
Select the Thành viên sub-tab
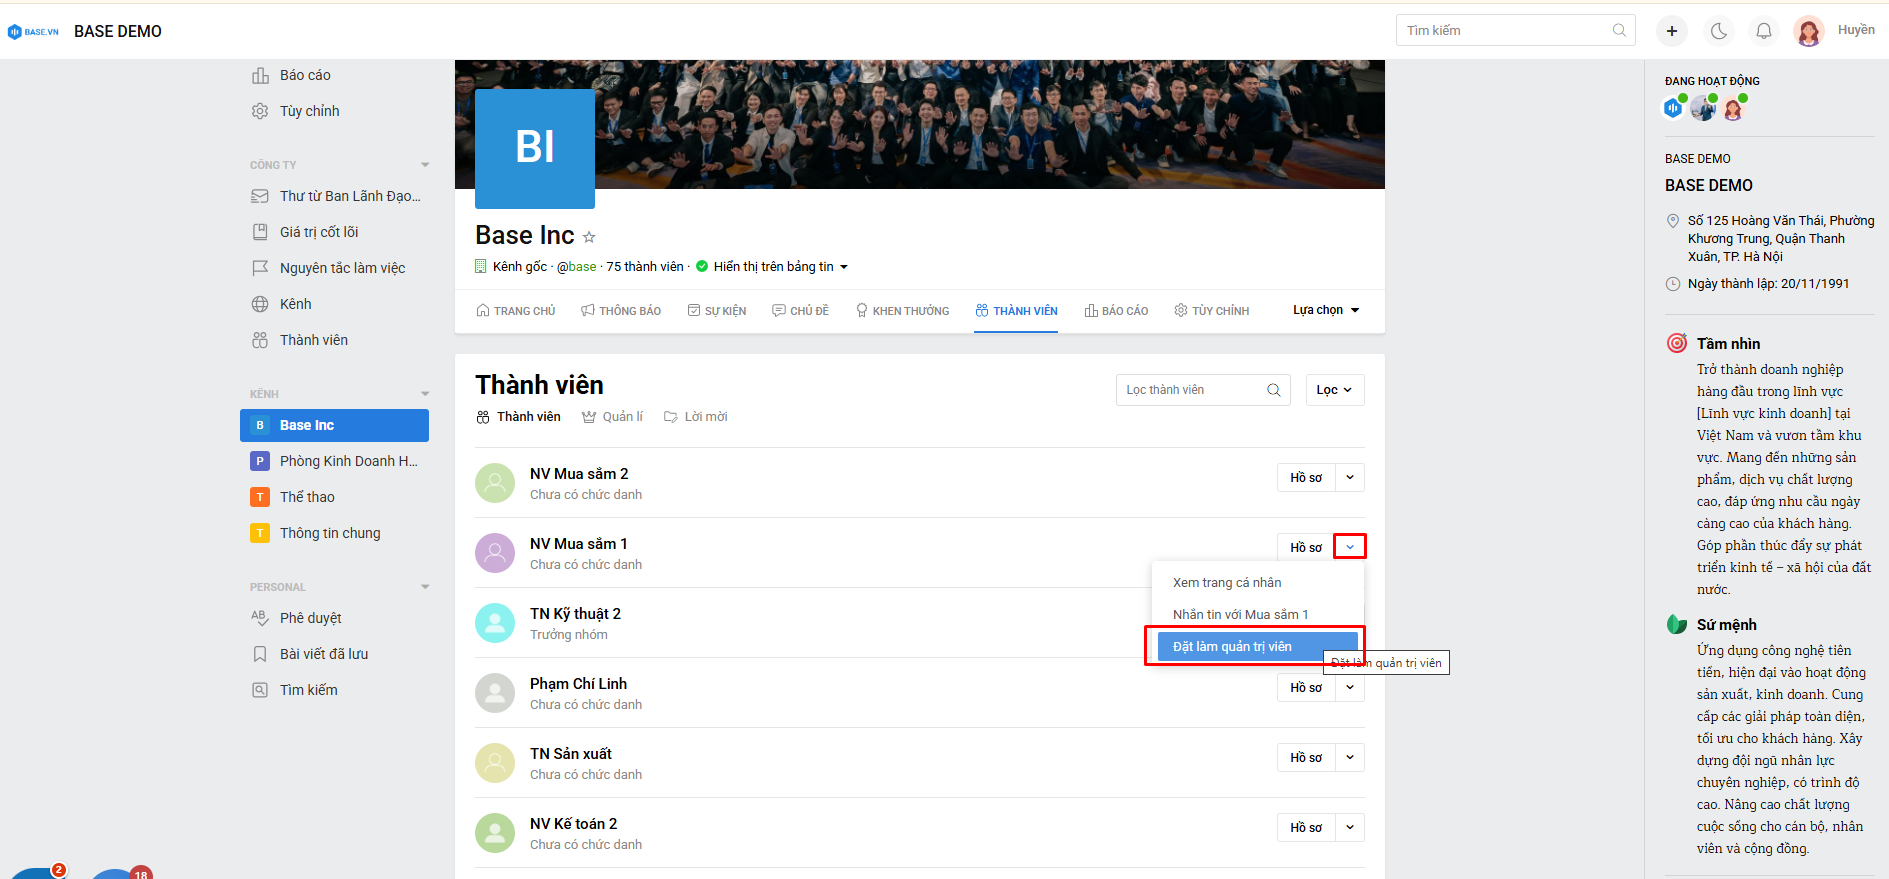tap(518, 417)
